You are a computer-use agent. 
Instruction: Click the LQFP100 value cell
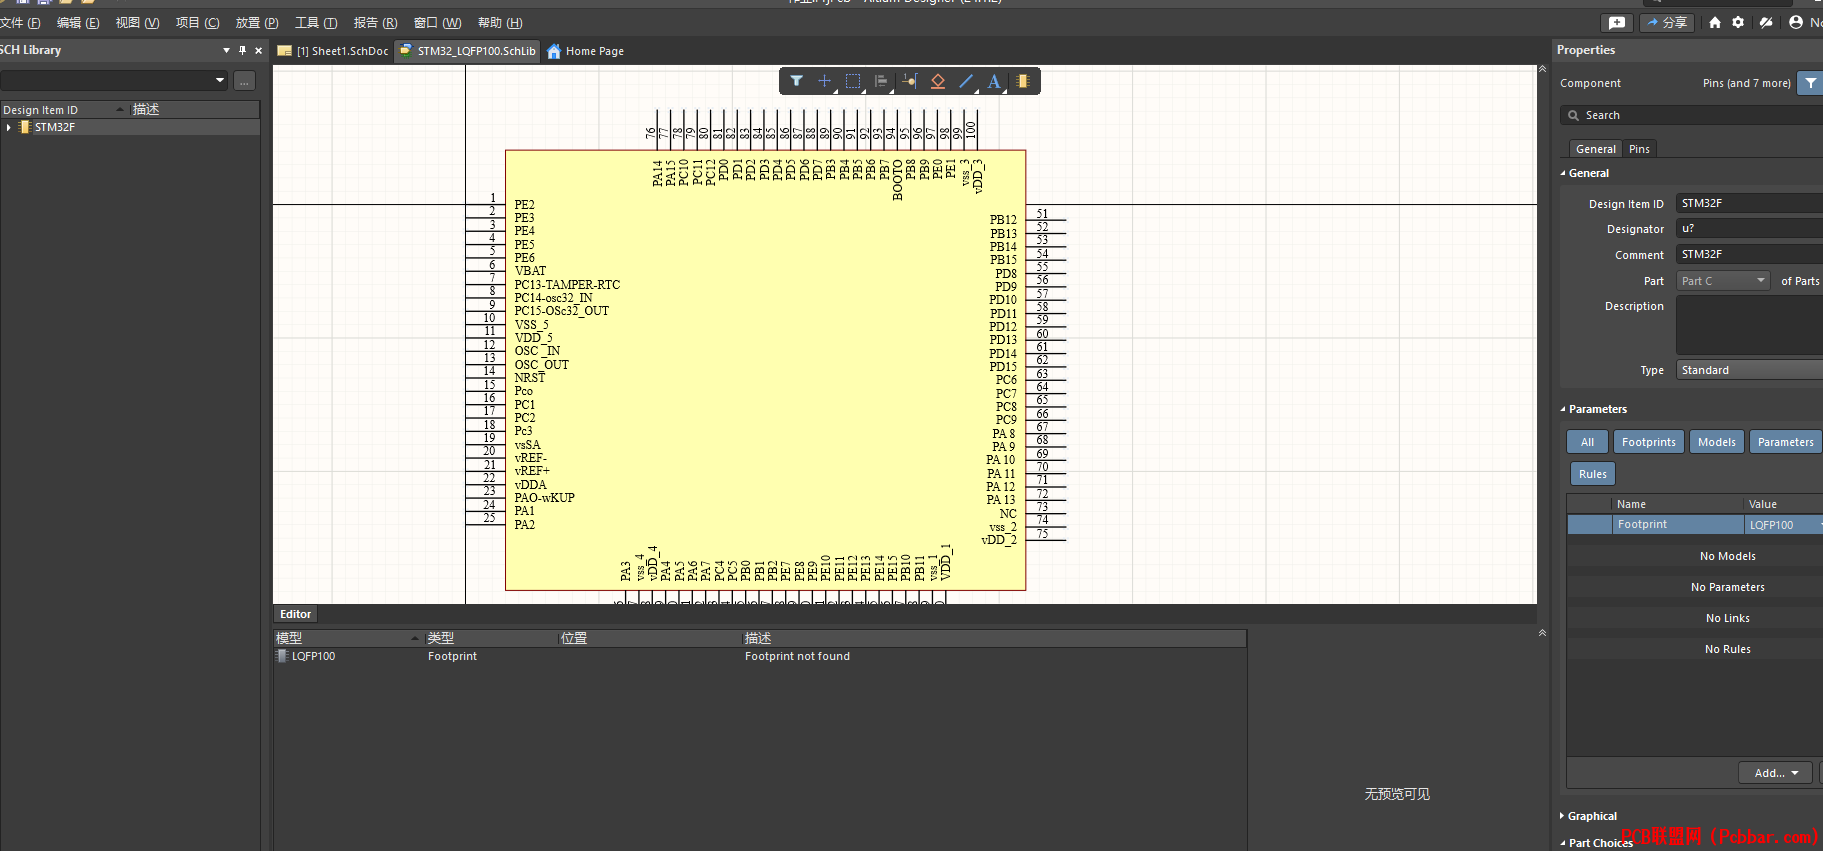click(1783, 524)
